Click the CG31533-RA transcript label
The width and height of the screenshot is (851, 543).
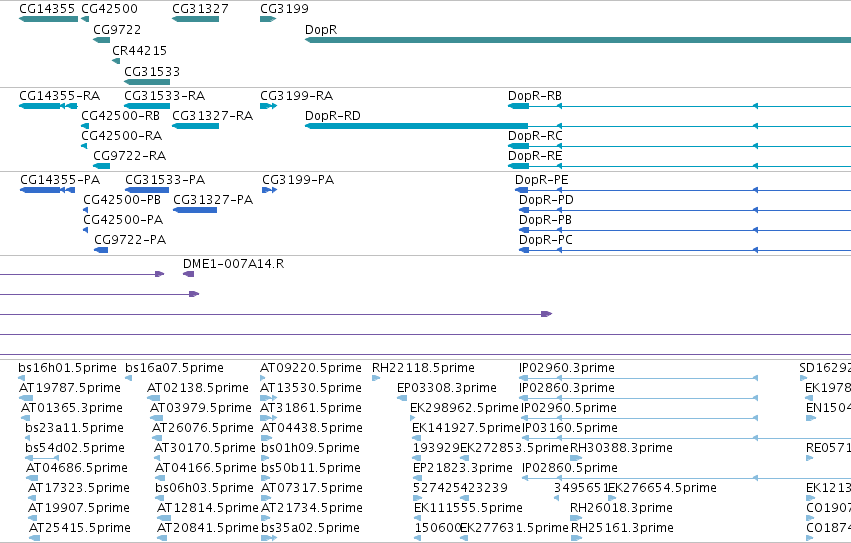[x=164, y=96]
